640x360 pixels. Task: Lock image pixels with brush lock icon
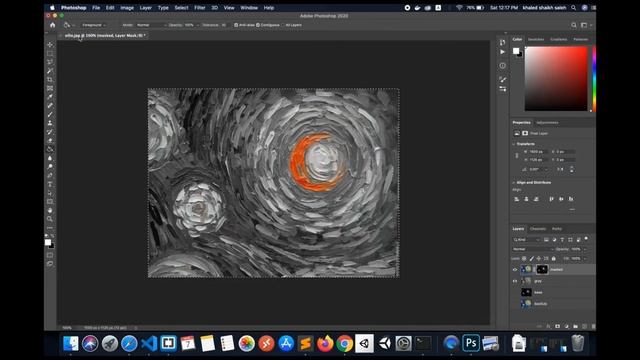coord(531,258)
